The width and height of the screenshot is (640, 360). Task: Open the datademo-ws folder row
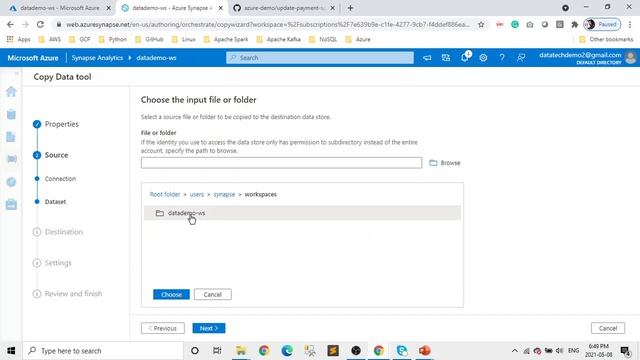point(302,213)
